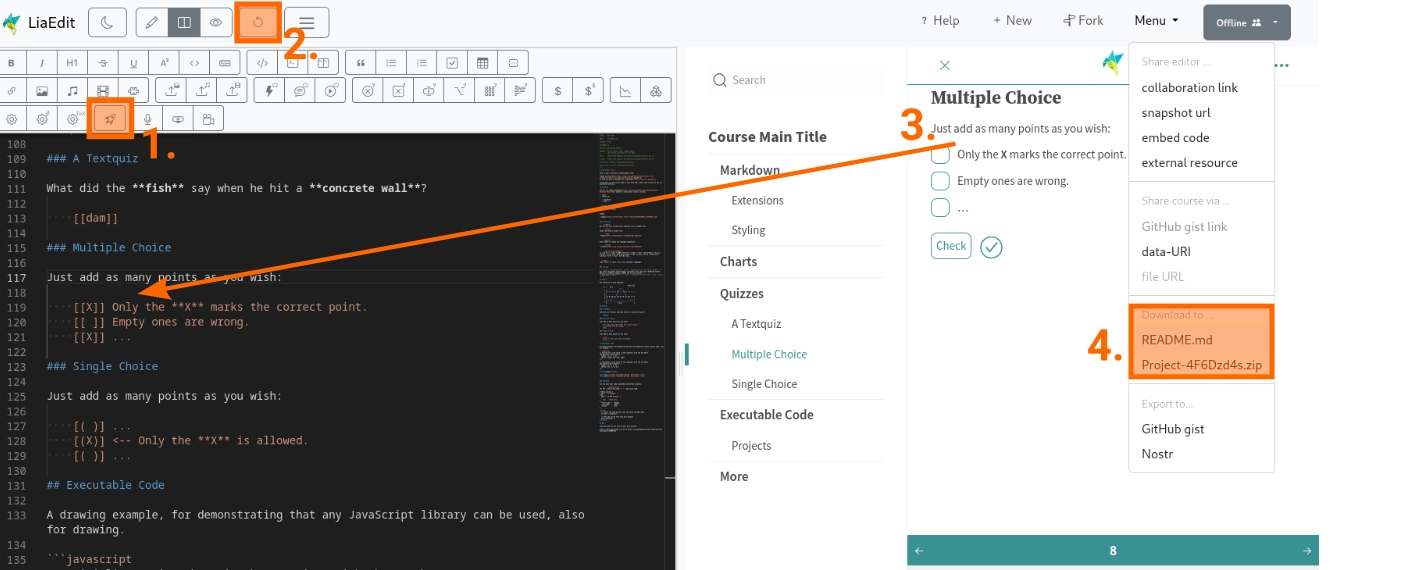The width and height of the screenshot is (1413, 570).
Task: Download the README.md file
Action: [x=1176, y=340]
